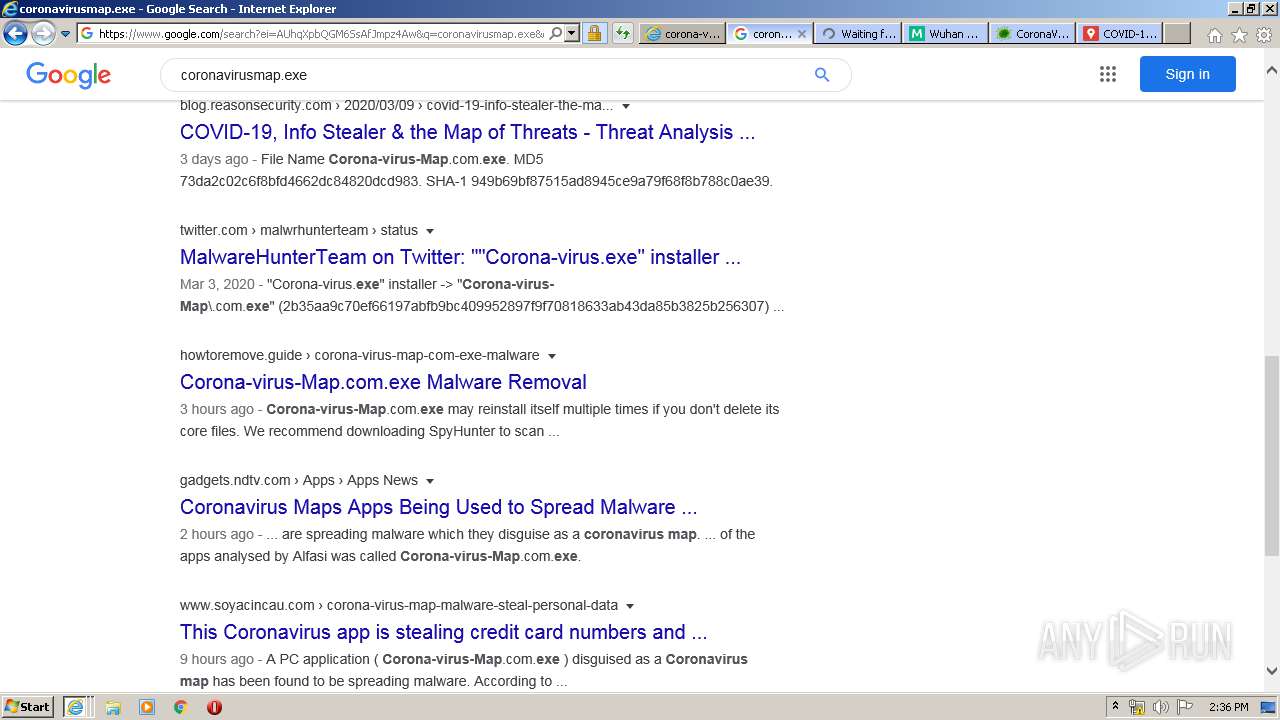Click the Google logo

pos(68,75)
